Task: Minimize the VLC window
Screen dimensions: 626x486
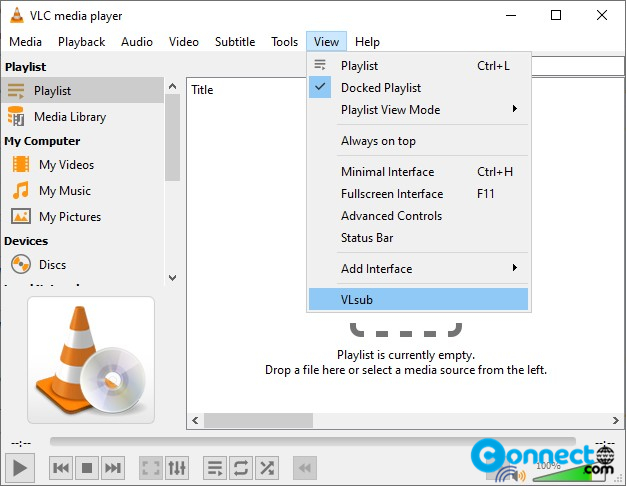Action: [511, 15]
